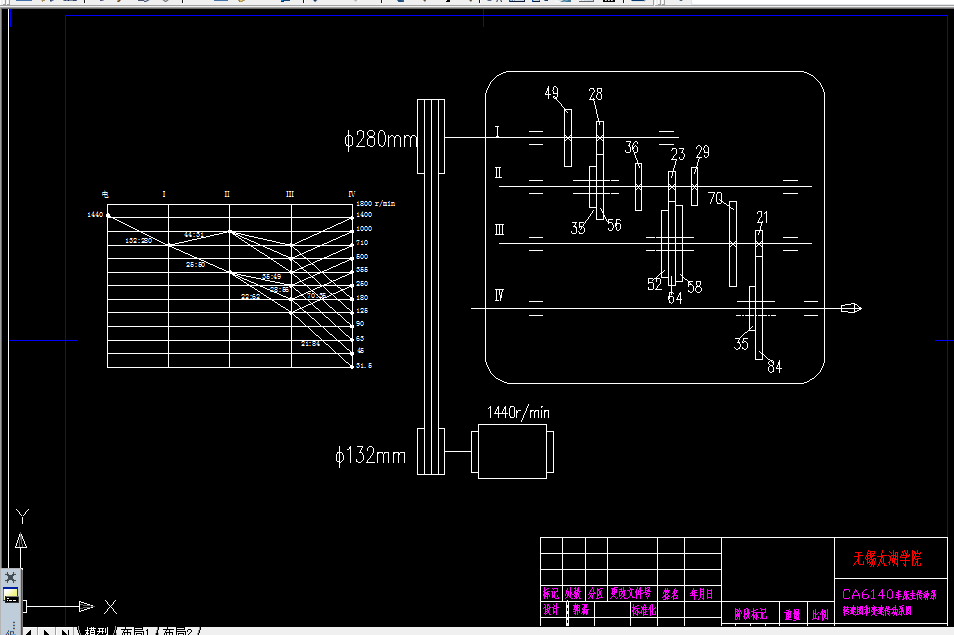Select gear tooth label 29
954x635 pixels.
pos(702,152)
